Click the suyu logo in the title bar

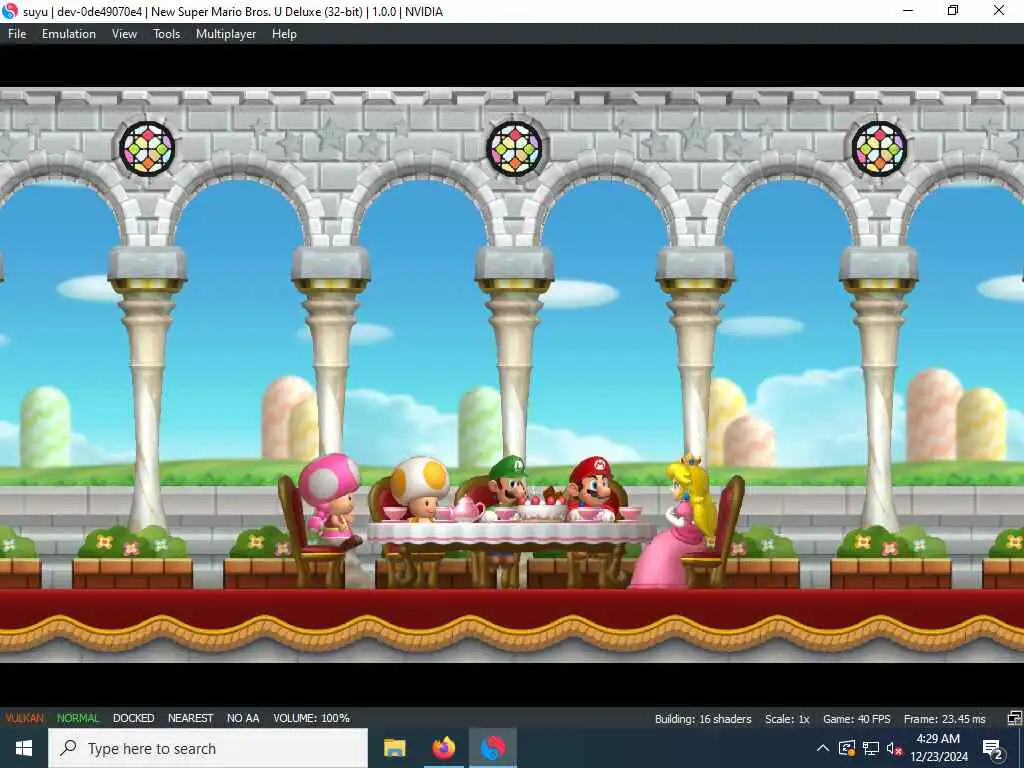[10, 11]
